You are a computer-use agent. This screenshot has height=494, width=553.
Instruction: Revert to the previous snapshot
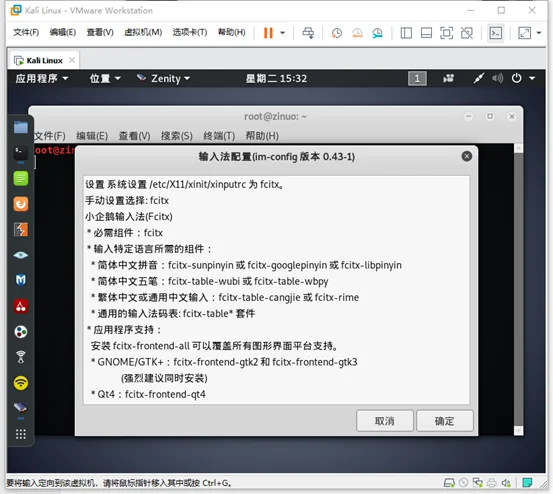click(x=357, y=33)
